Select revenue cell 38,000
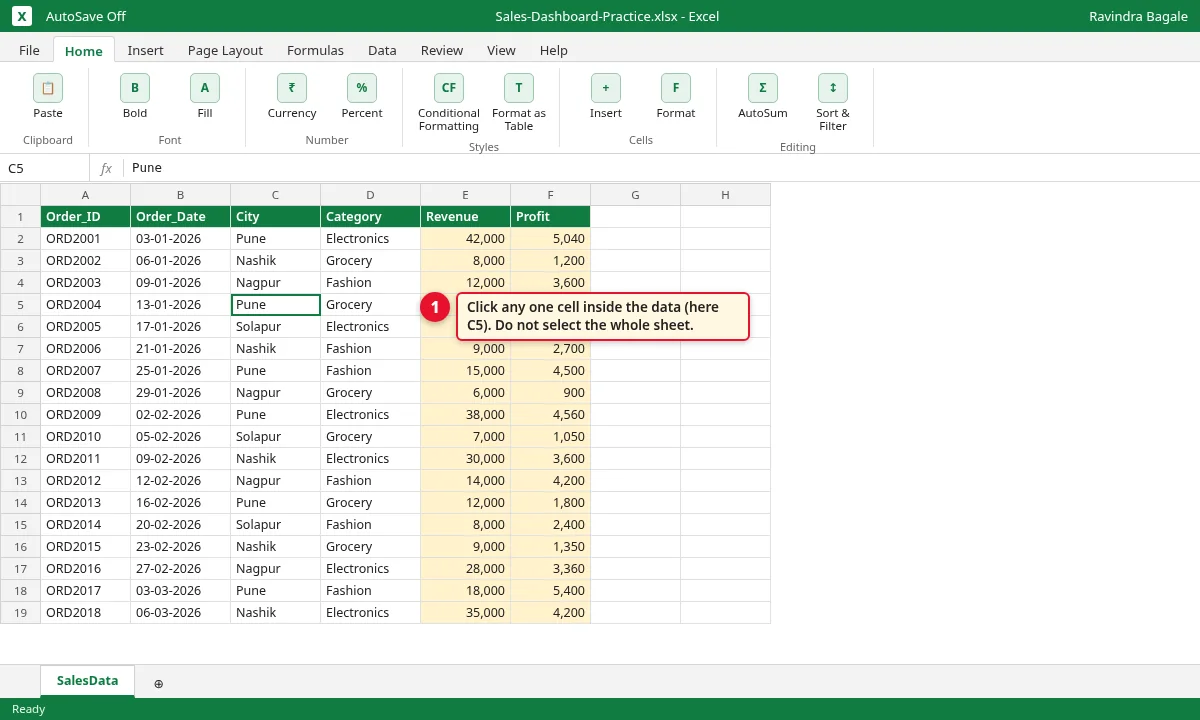Viewport: 1200px width, 720px height. 466,415
